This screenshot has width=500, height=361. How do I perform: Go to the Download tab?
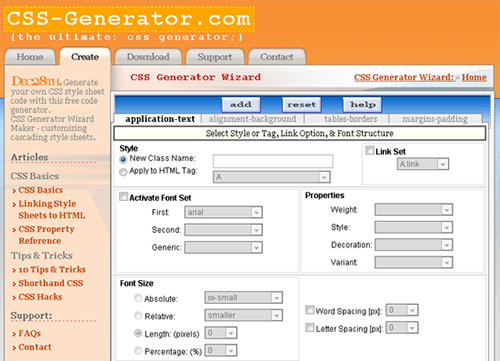tap(148, 57)
